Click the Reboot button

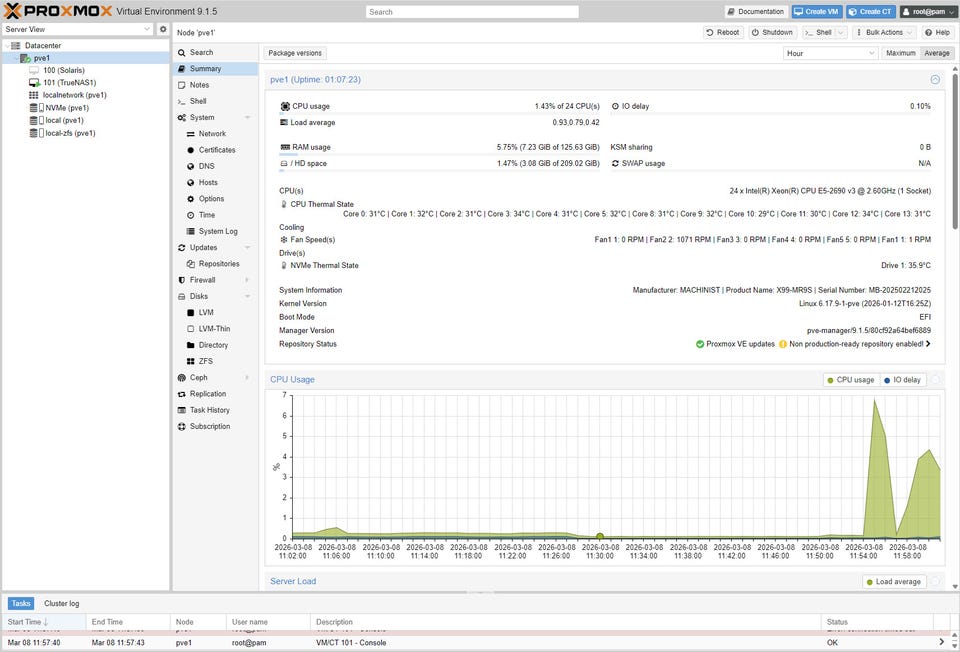(723, 32)
